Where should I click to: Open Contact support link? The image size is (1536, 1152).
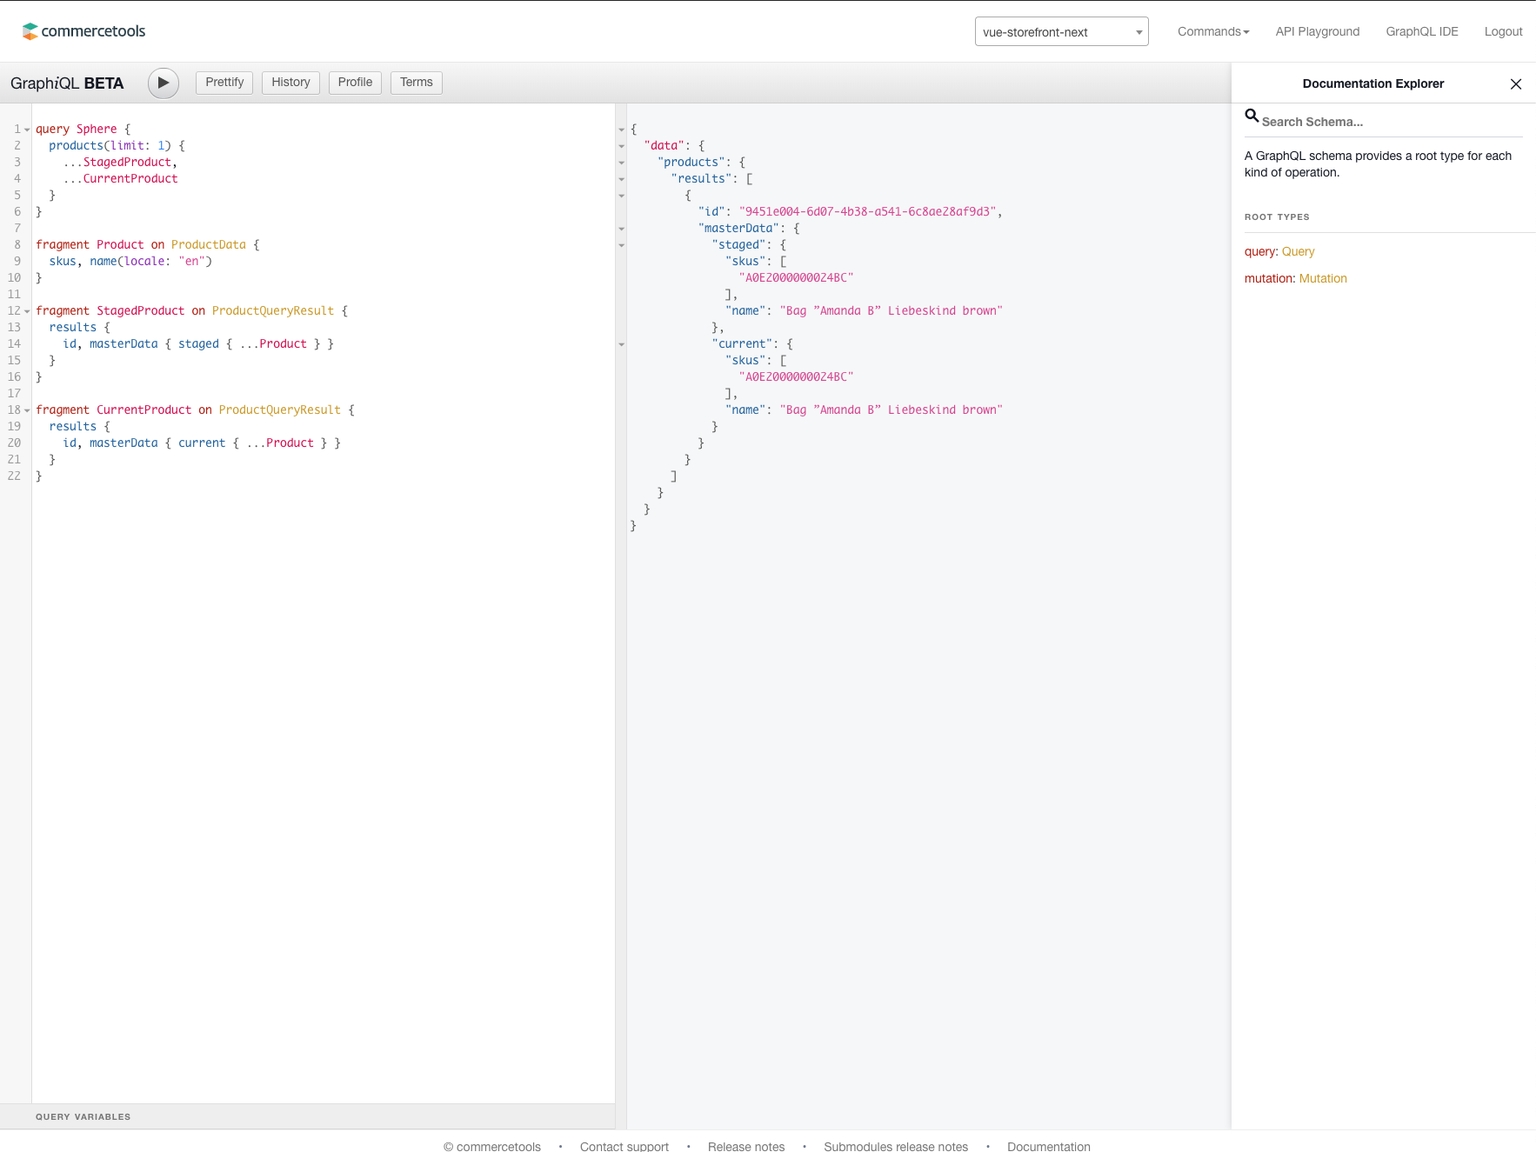pyautogui.click(x=624, y=1146)
